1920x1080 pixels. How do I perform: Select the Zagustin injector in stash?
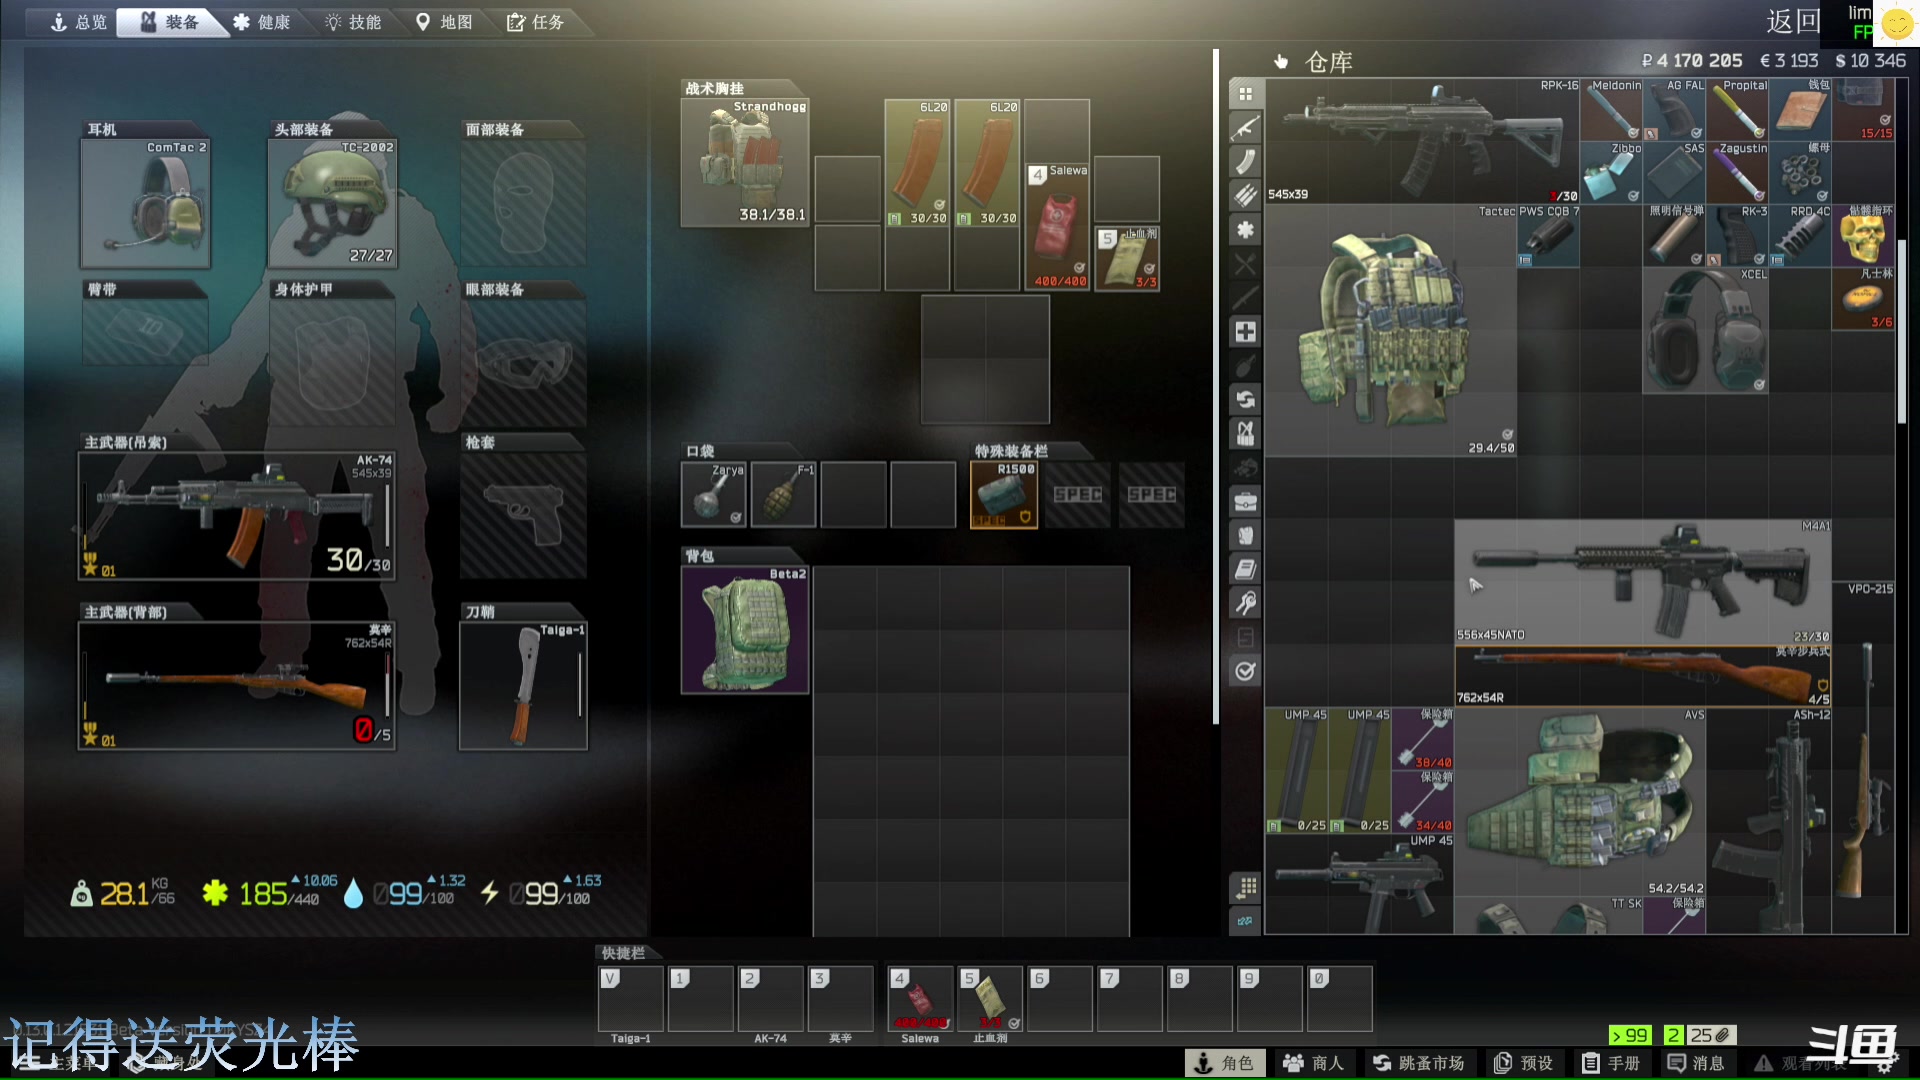[1738, 173]
